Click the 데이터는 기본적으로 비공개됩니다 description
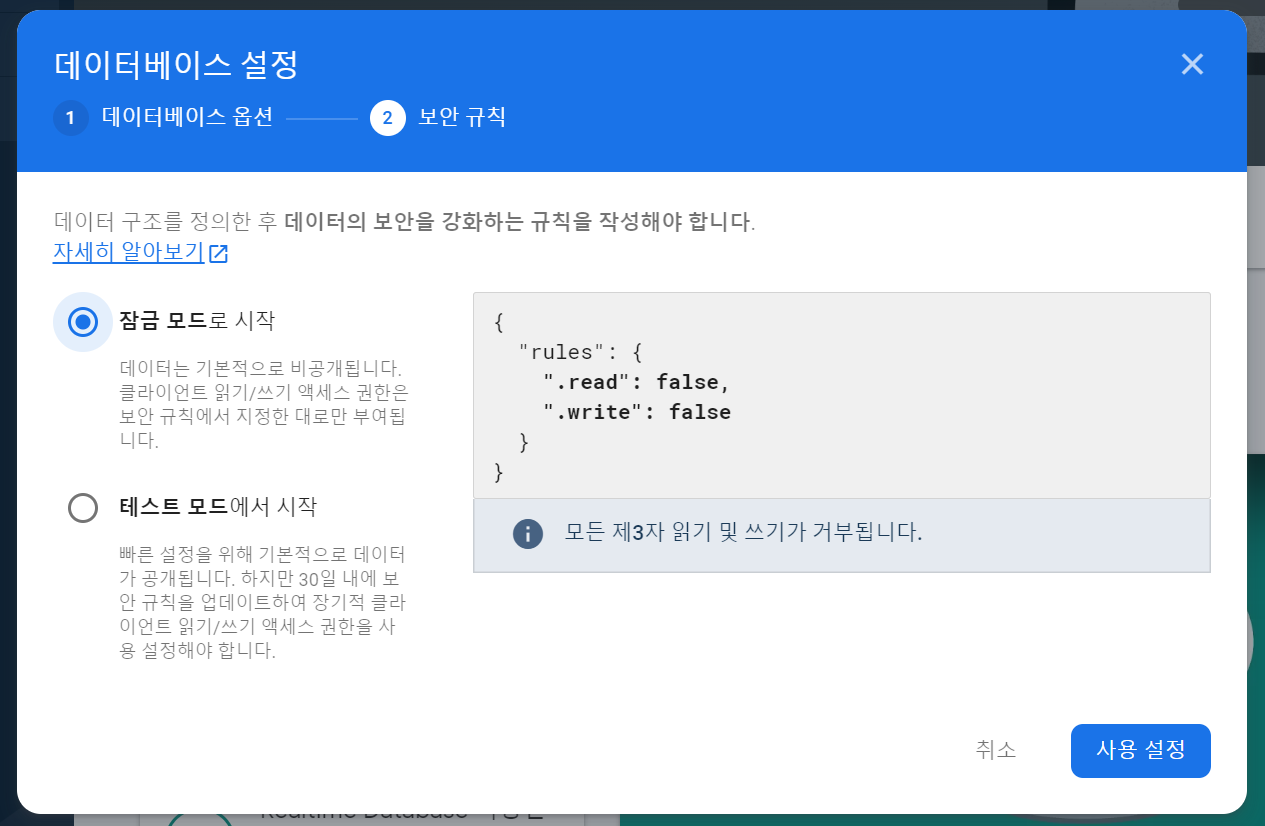 click(x=264, y=404)
